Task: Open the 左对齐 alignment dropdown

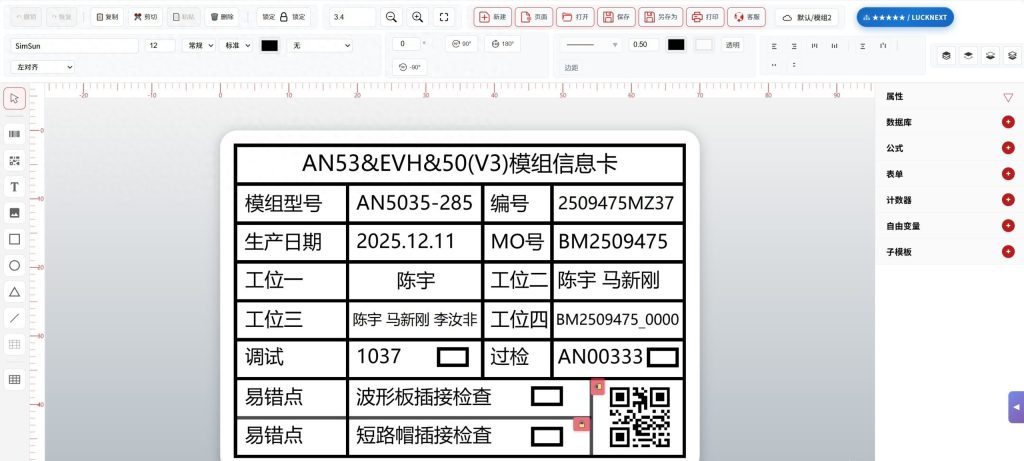Action: [x=42, y=67]
